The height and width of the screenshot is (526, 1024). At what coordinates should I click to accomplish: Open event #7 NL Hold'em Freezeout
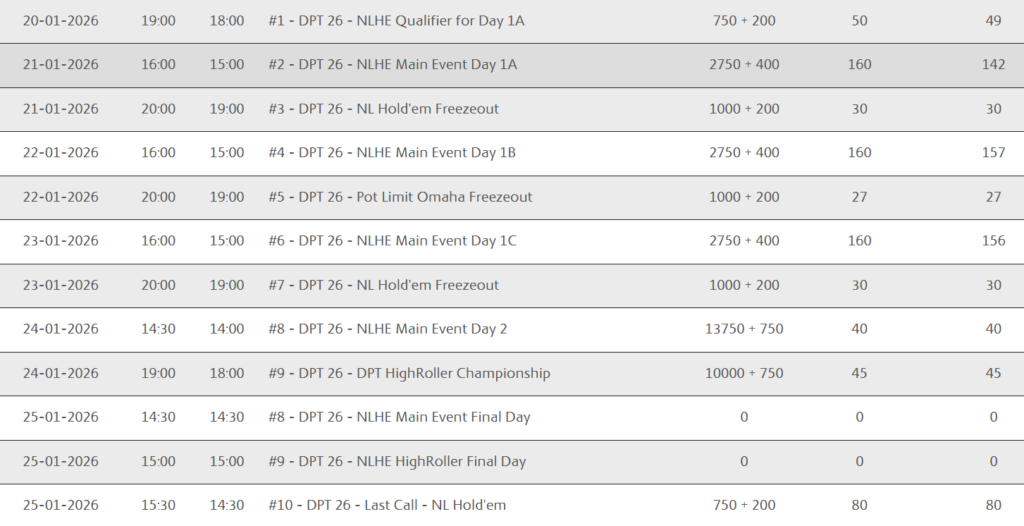[x=384, y=285]
